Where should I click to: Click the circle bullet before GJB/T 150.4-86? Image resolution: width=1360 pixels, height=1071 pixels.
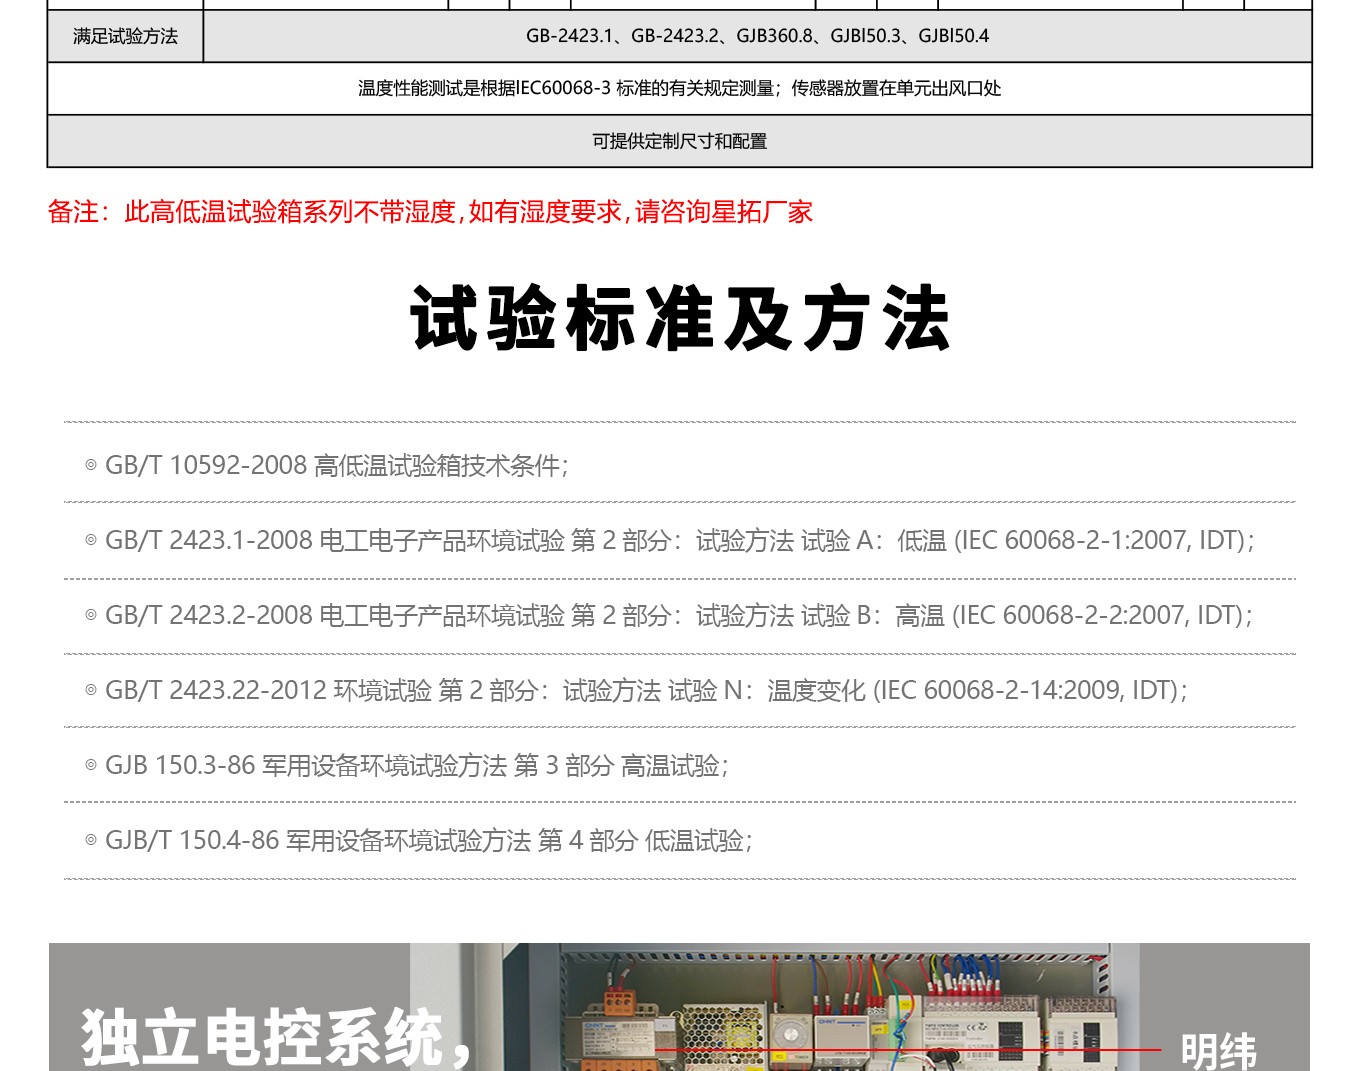[x=91, y=841]
